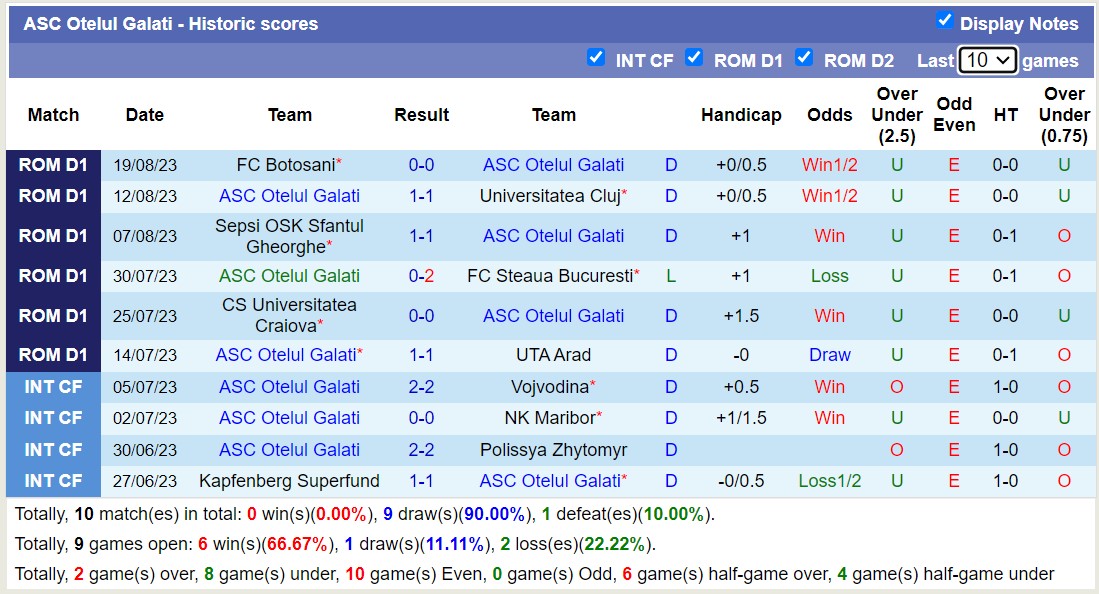Click the NK Maribor team name
The image size is (1099, 594).
pyautogui.click(x=550, y=418)
